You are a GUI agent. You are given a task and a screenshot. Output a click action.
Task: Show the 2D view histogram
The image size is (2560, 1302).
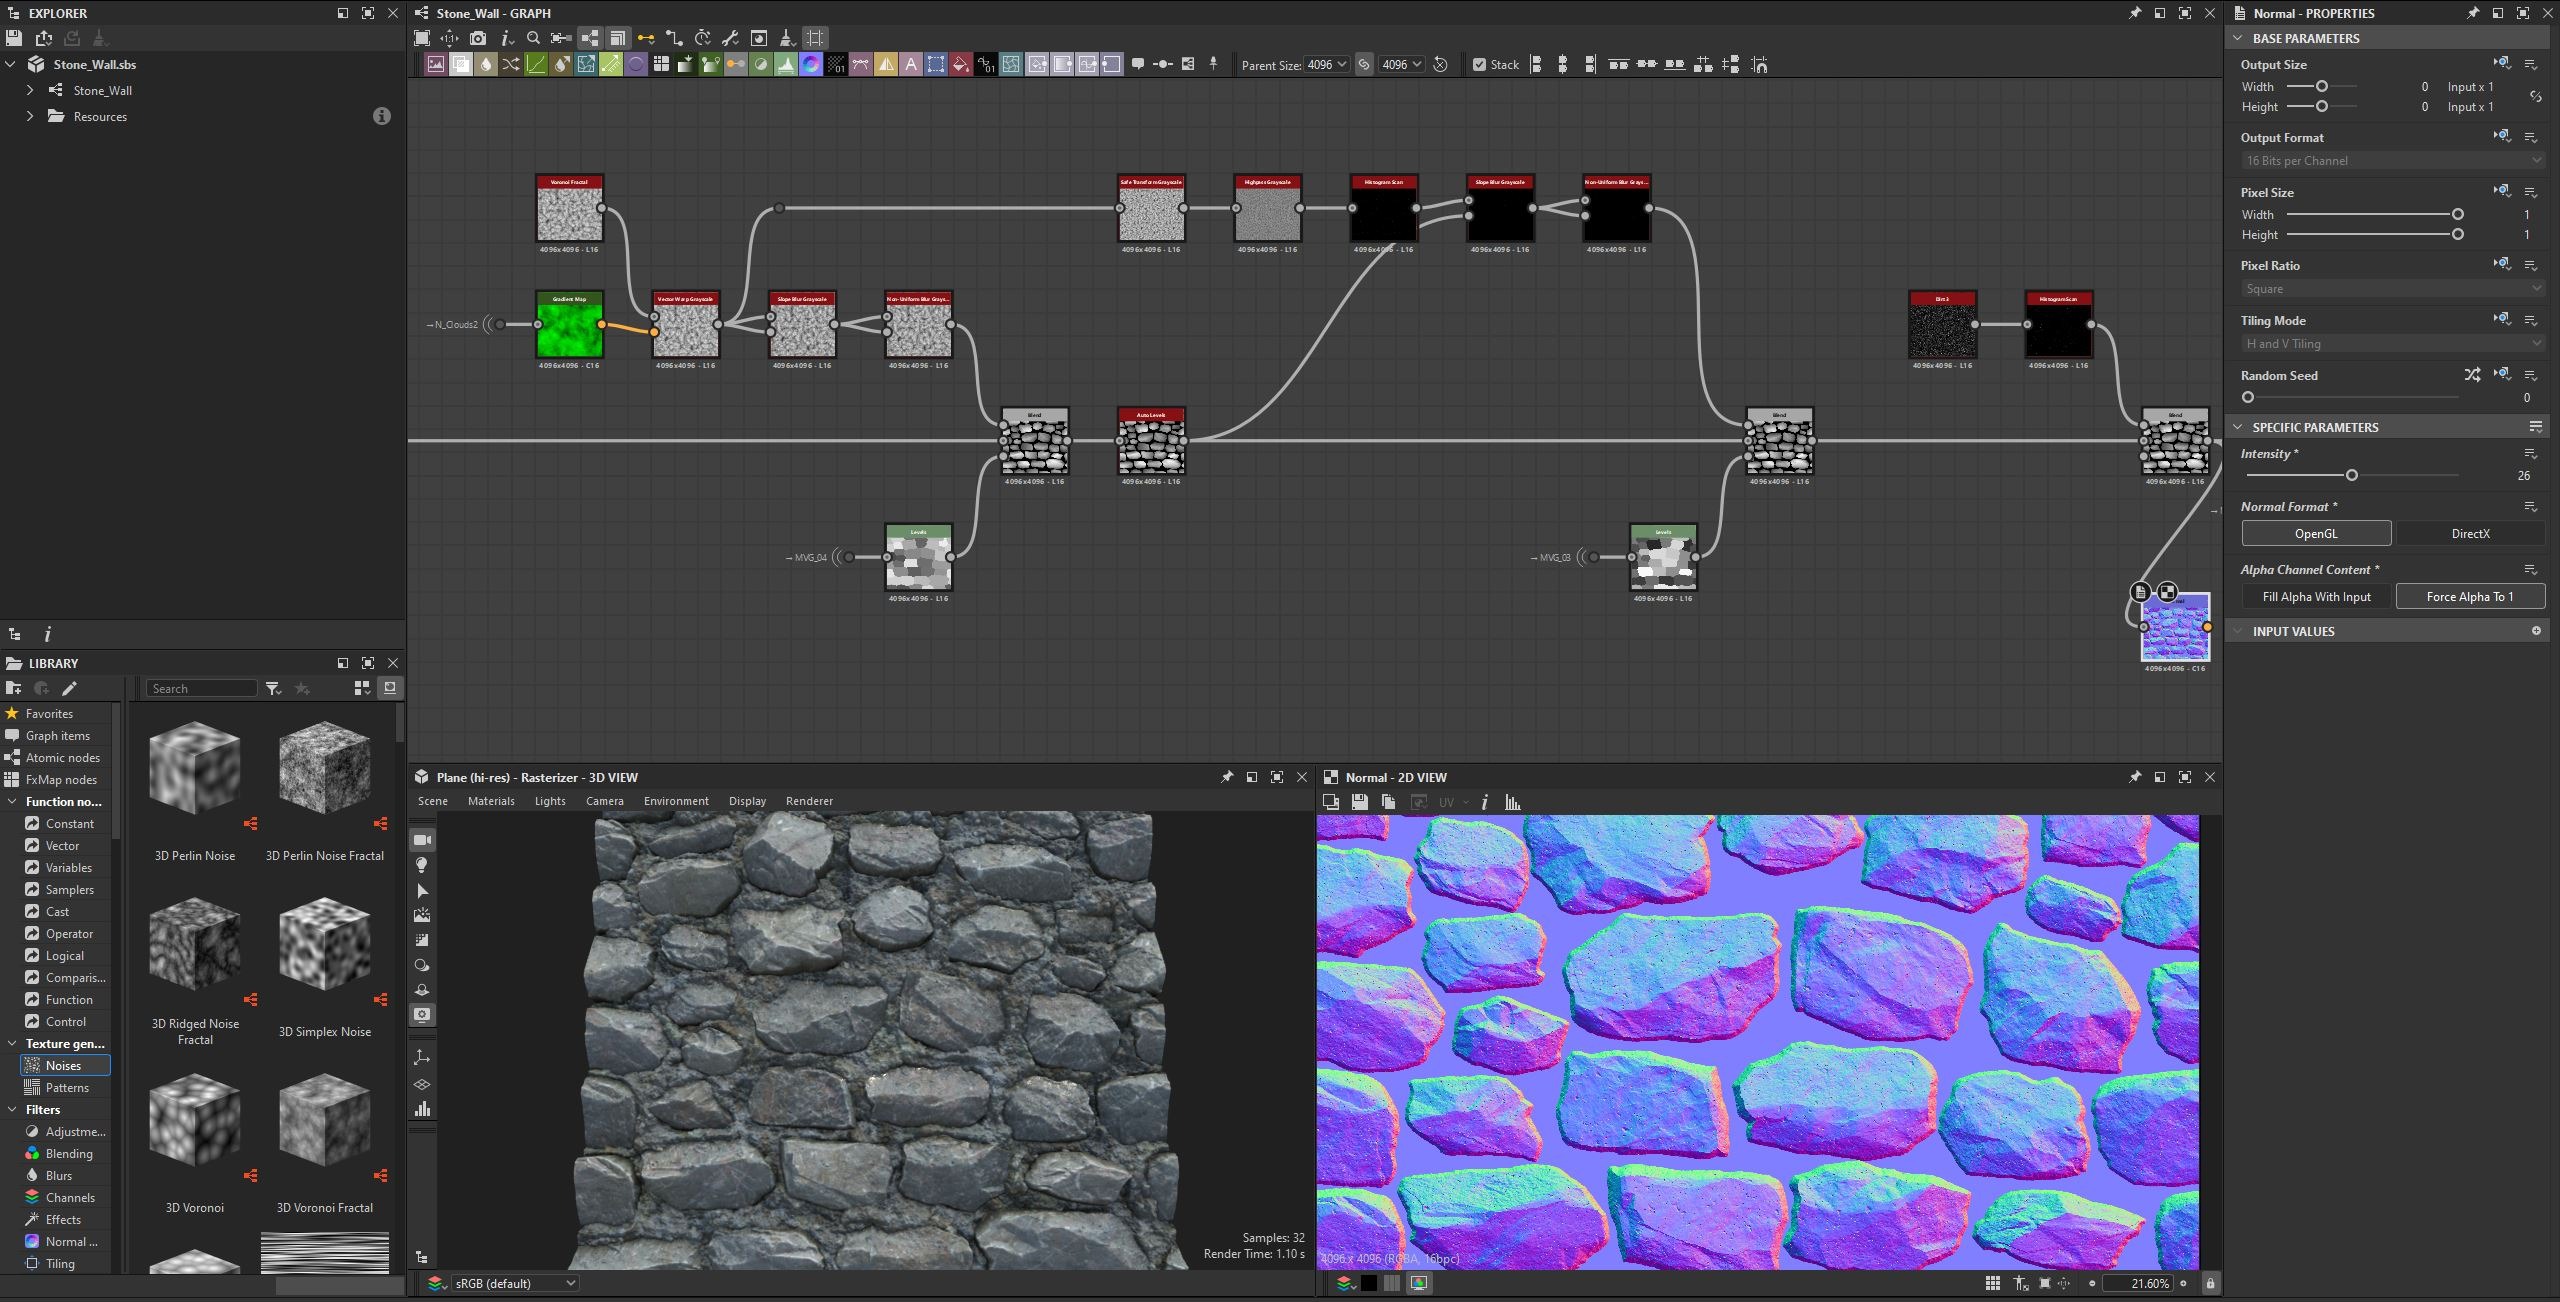click(1512, 802)
